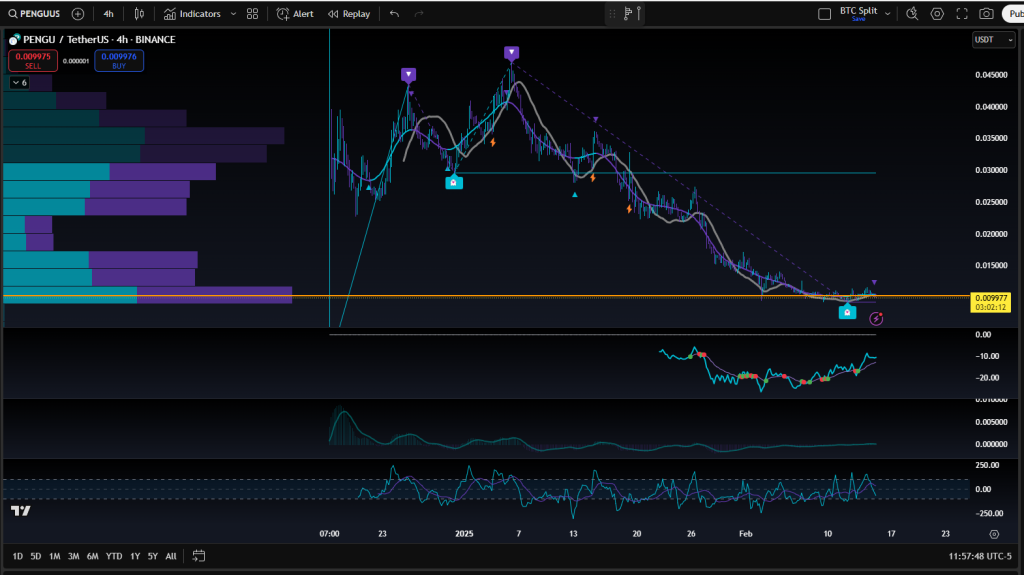Open the USDT currency dropdown
Viewport: 1024px width, 575px height.
click(993, 40)
